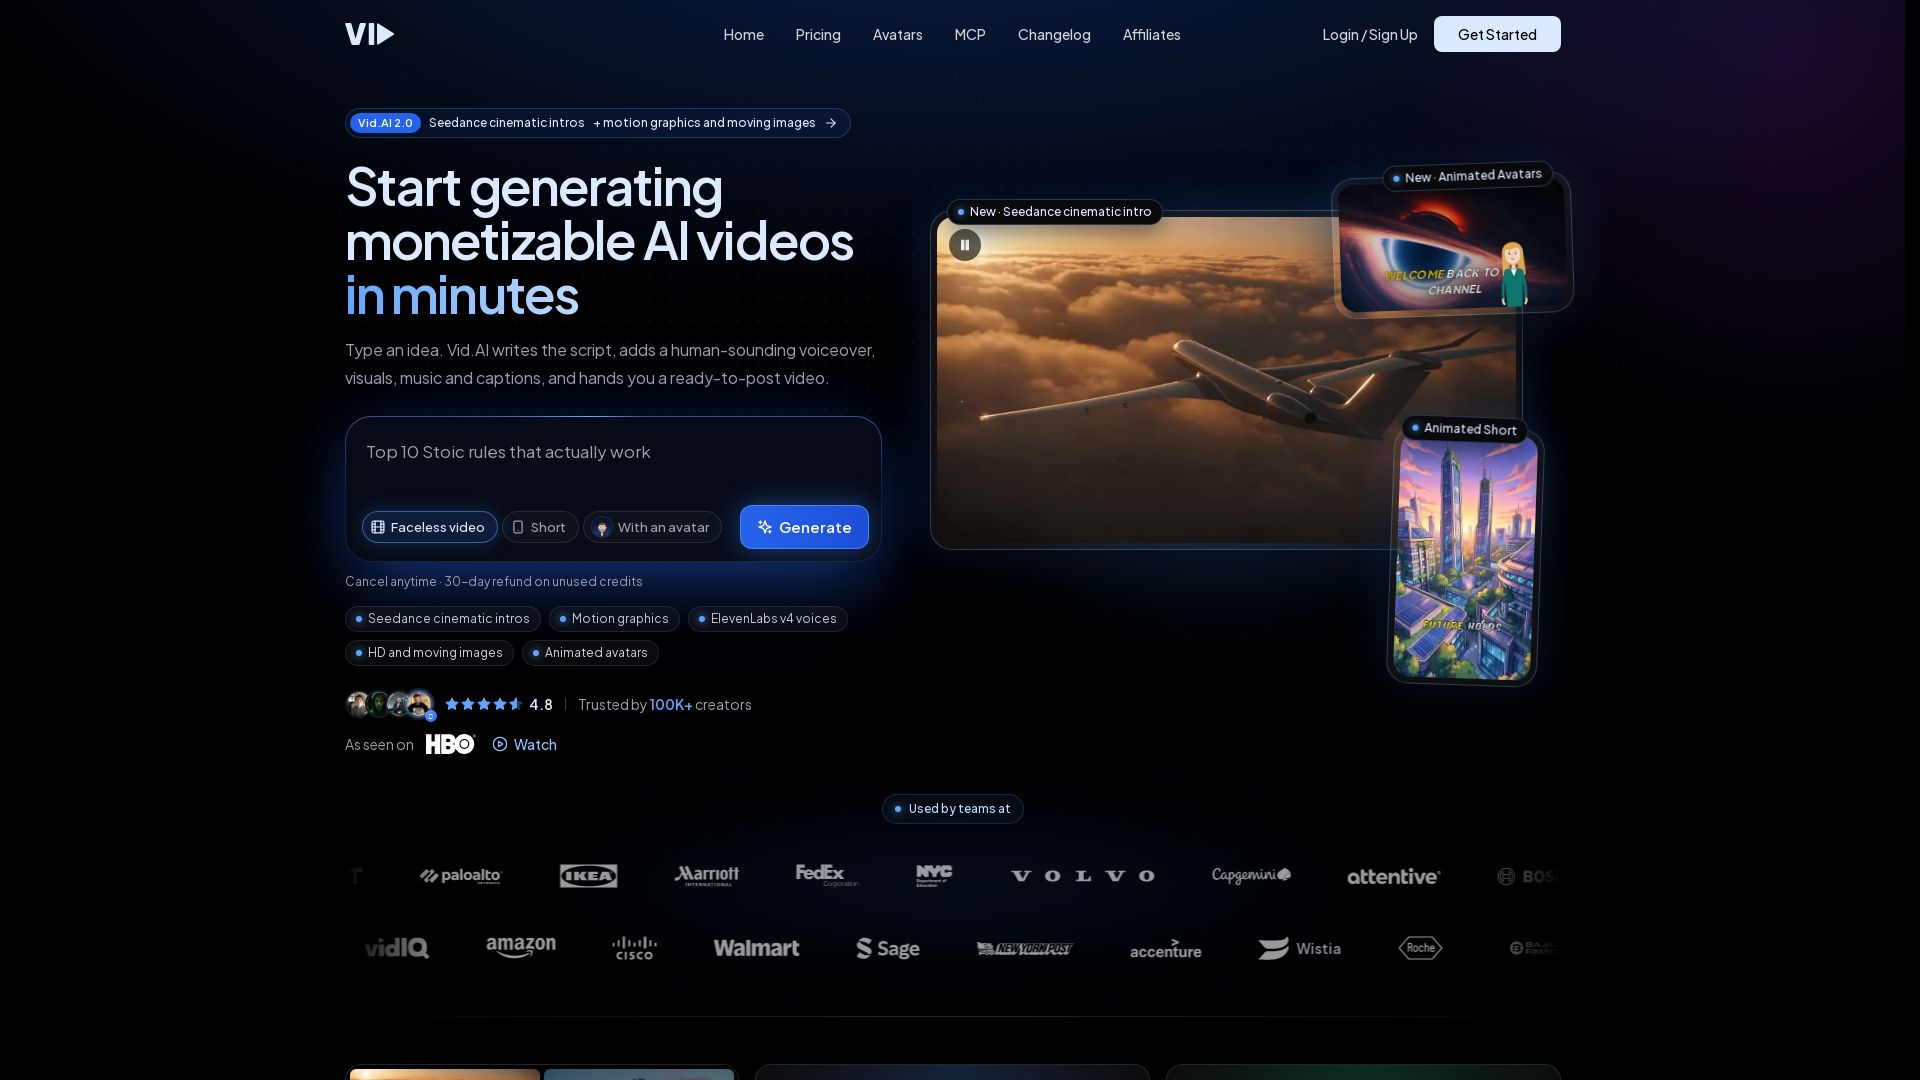
Task: Pause the Seedance cinematic intro video
Action: tap(965, 245)
